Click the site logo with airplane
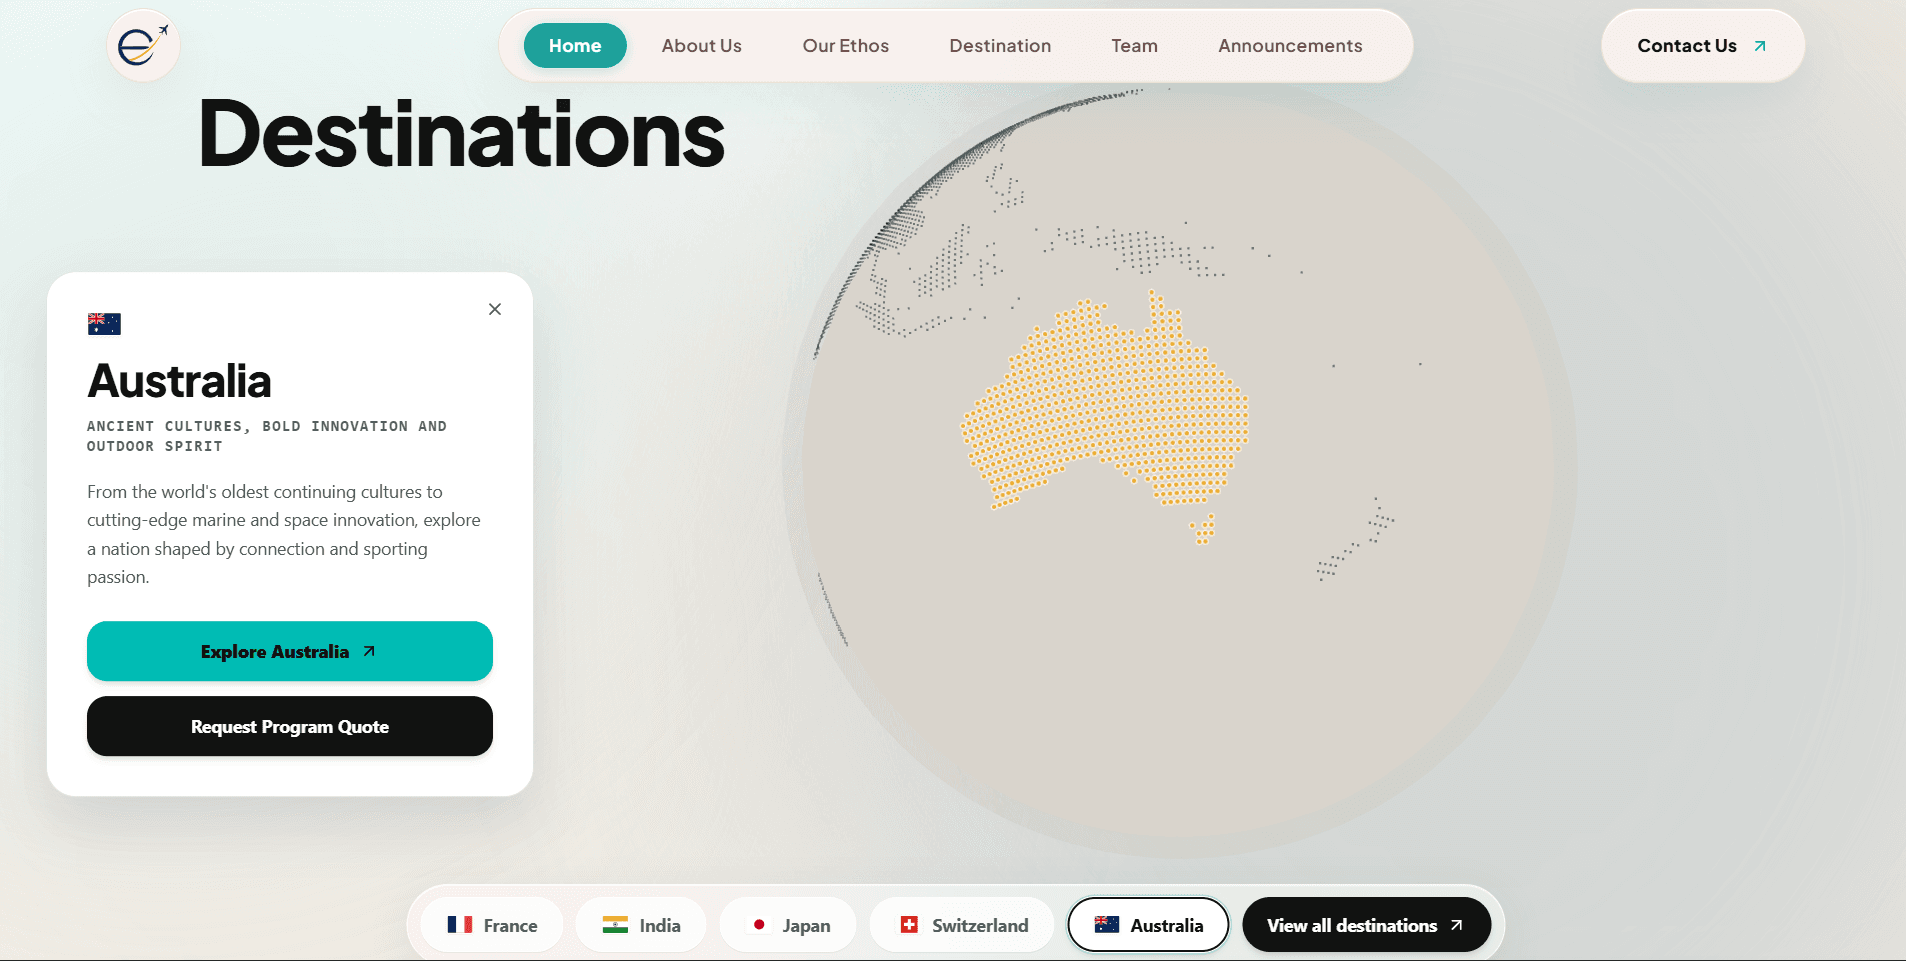This screenshot has width=1906, height=961. click(143, 46)
